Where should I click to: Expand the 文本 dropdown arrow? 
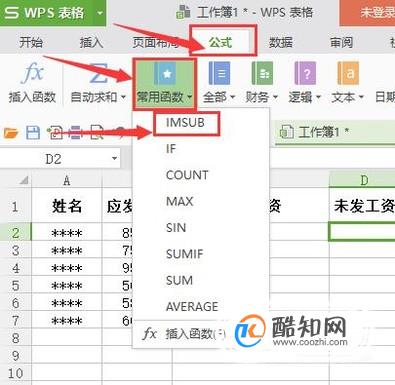[361, 97]
